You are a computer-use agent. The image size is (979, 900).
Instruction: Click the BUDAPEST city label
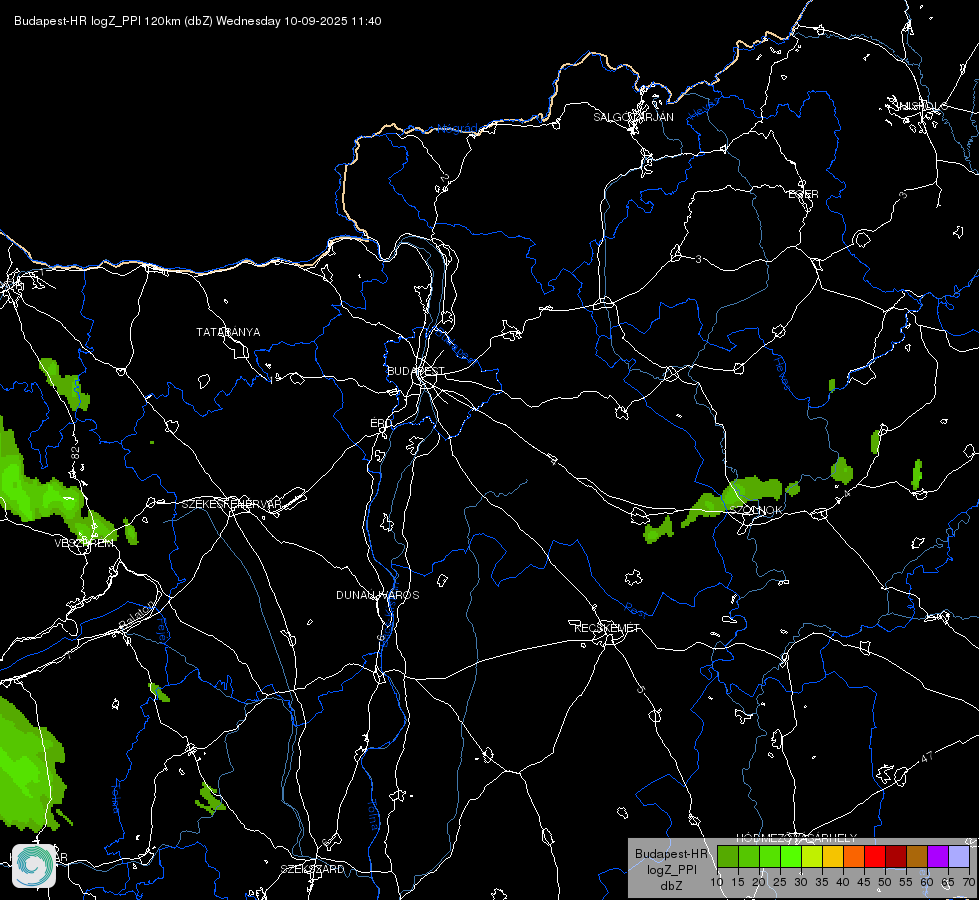(416, 371)
